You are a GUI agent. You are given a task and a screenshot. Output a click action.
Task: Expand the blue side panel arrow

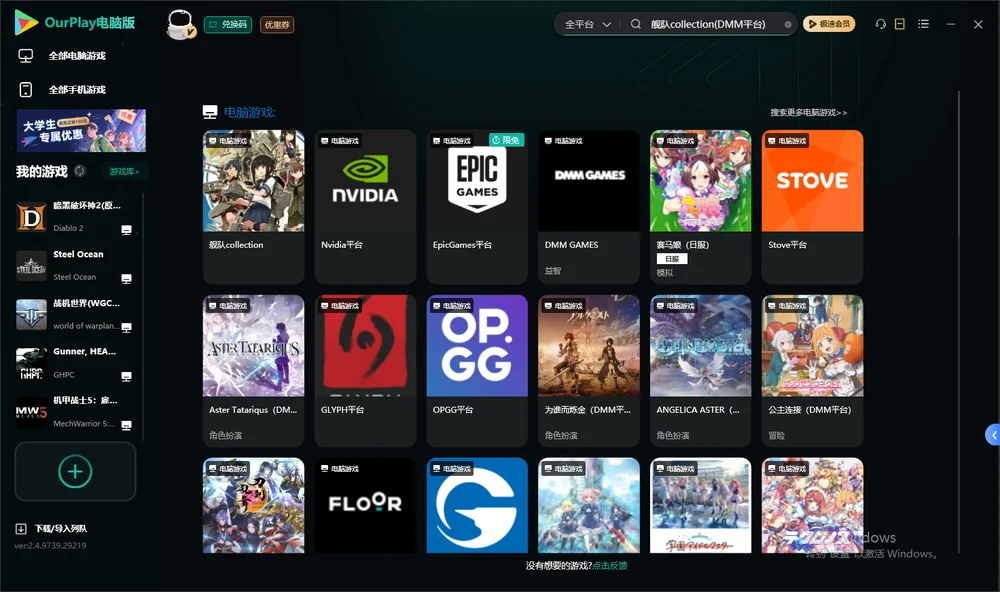992,434
